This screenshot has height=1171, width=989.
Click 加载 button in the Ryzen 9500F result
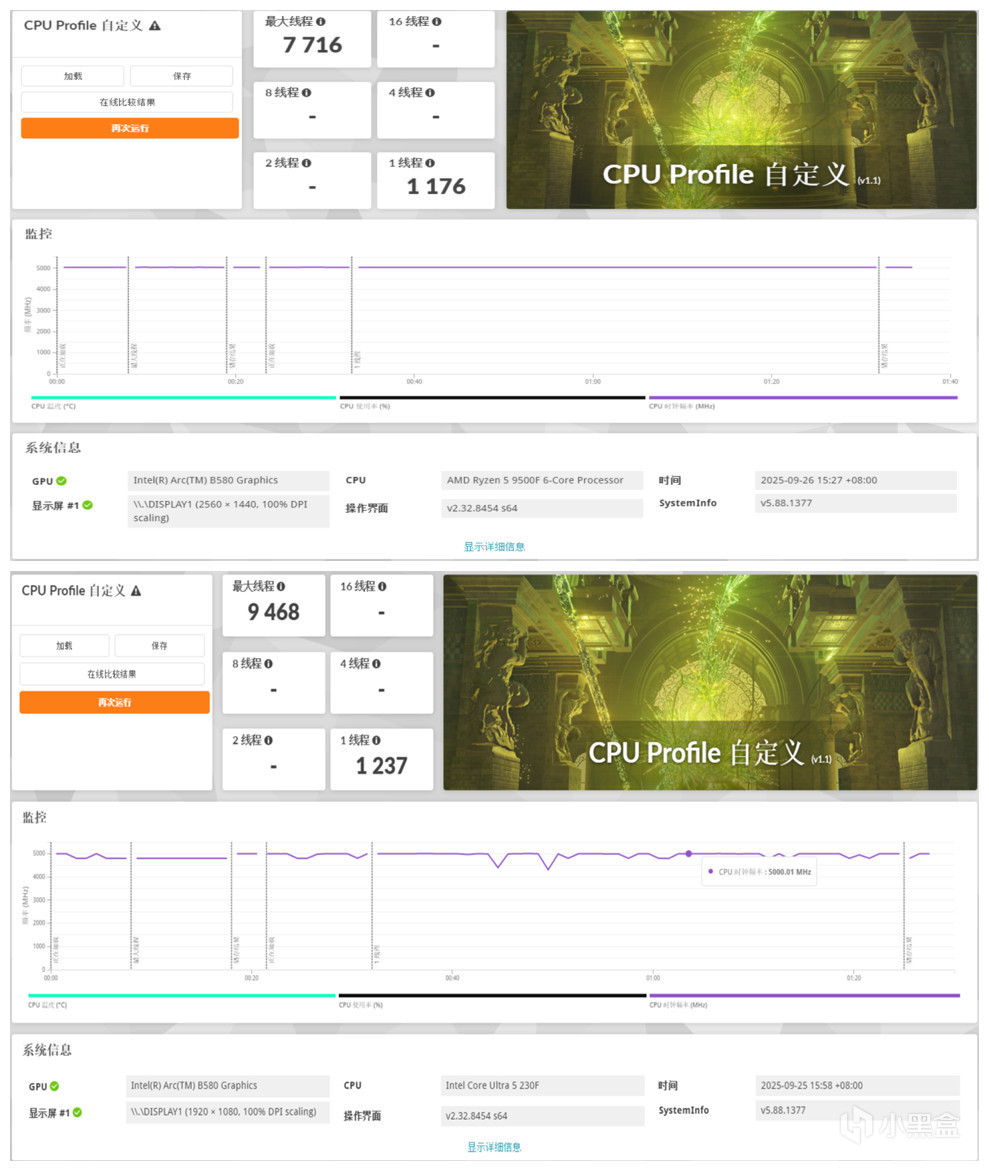pos(72,76)
